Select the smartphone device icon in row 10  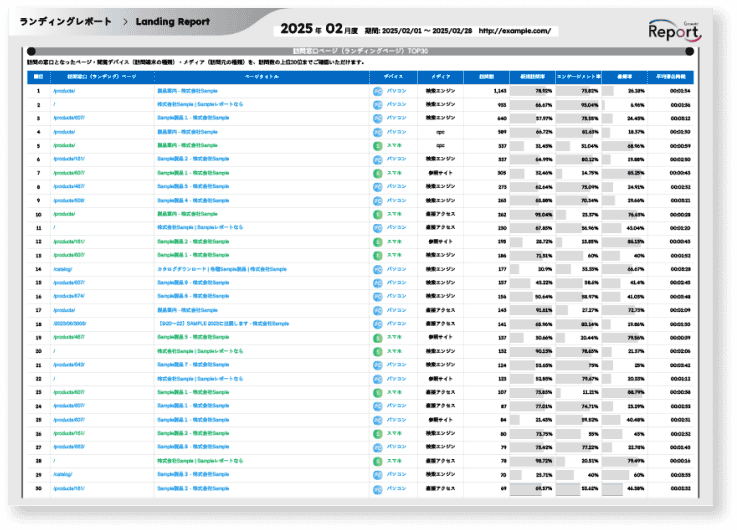coord(377,214)
